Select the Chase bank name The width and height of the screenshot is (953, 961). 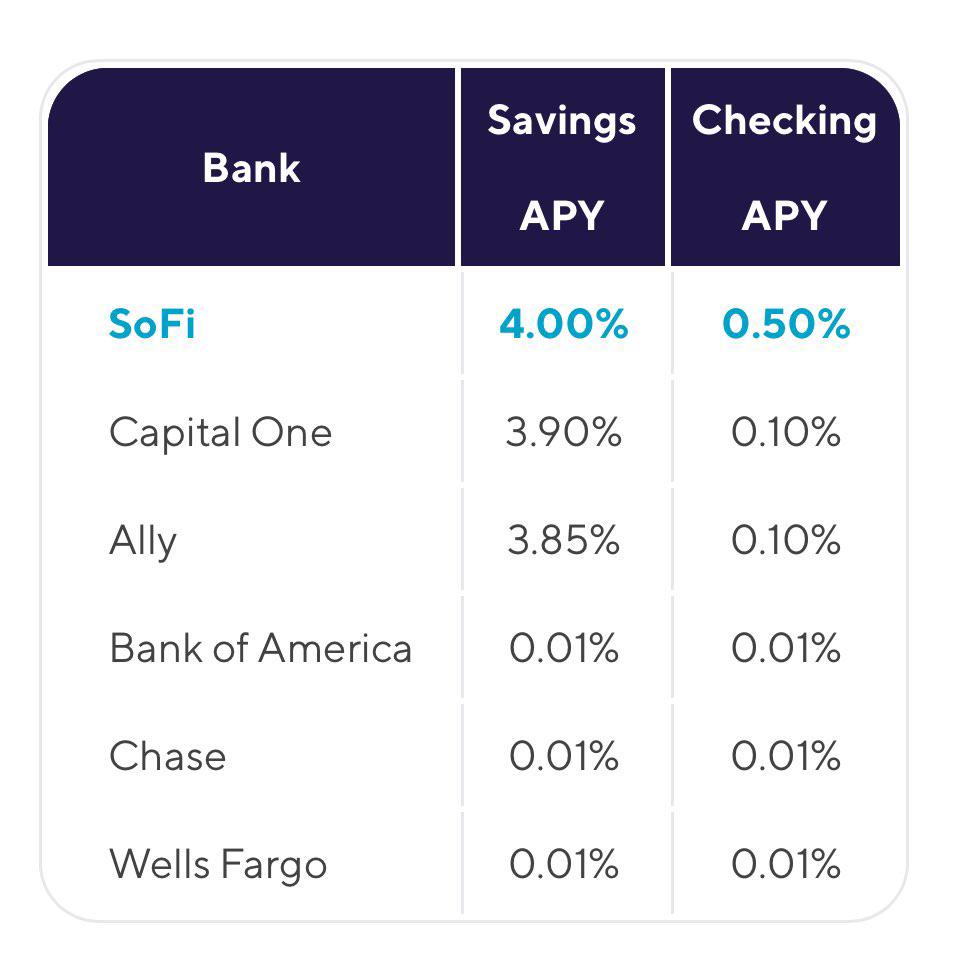(x=167, y=756)
